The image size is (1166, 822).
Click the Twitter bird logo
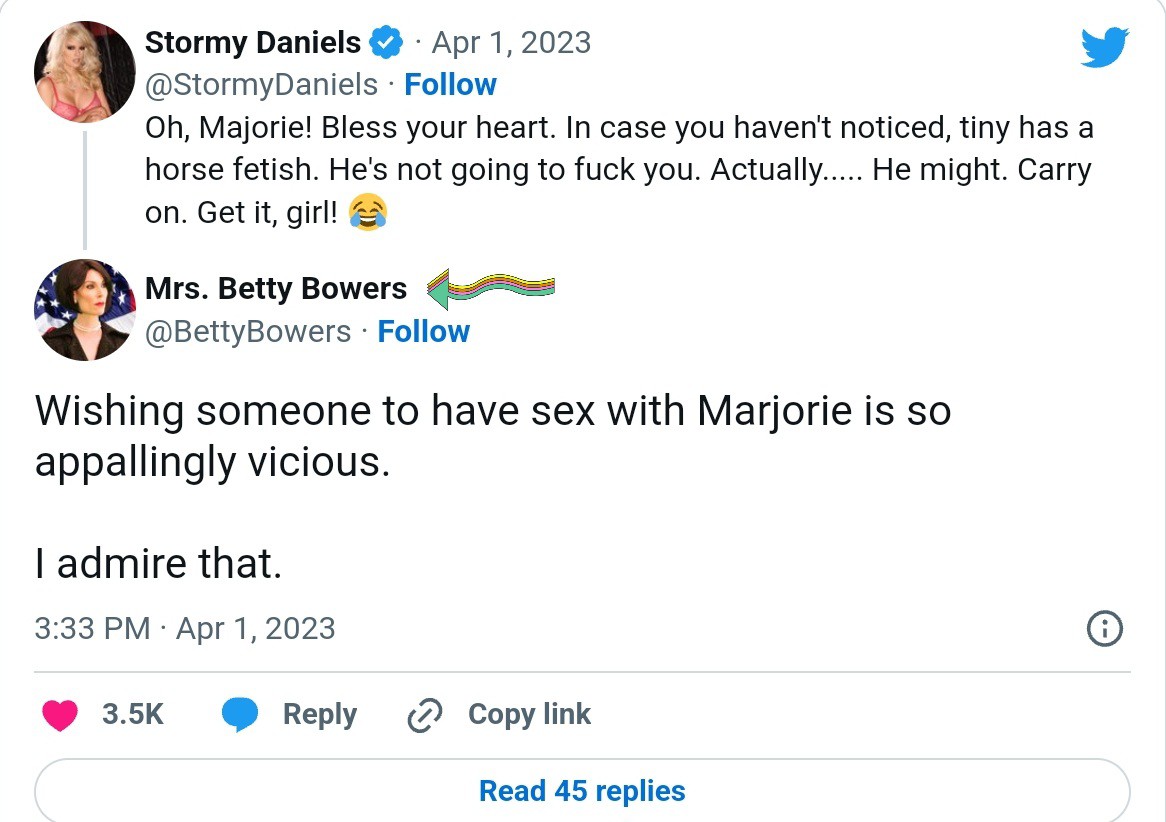coord(1104,47)
